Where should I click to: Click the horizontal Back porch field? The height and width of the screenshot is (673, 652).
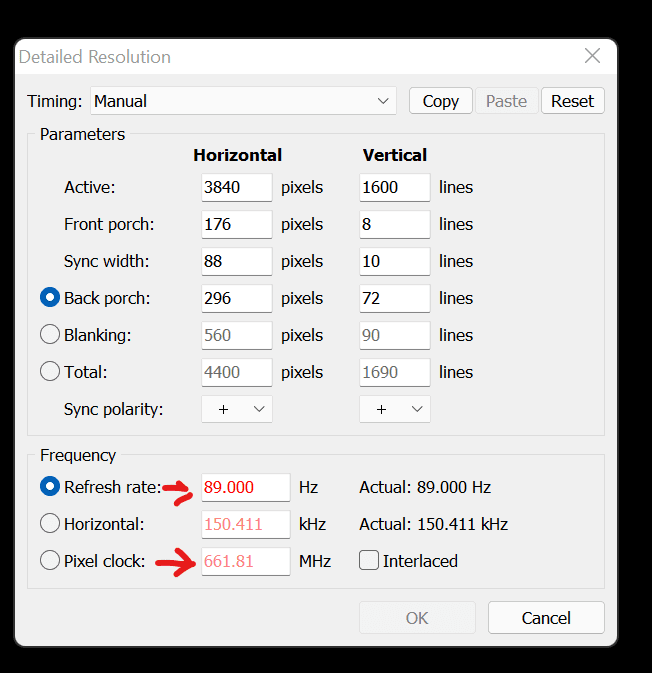point(237,298)
